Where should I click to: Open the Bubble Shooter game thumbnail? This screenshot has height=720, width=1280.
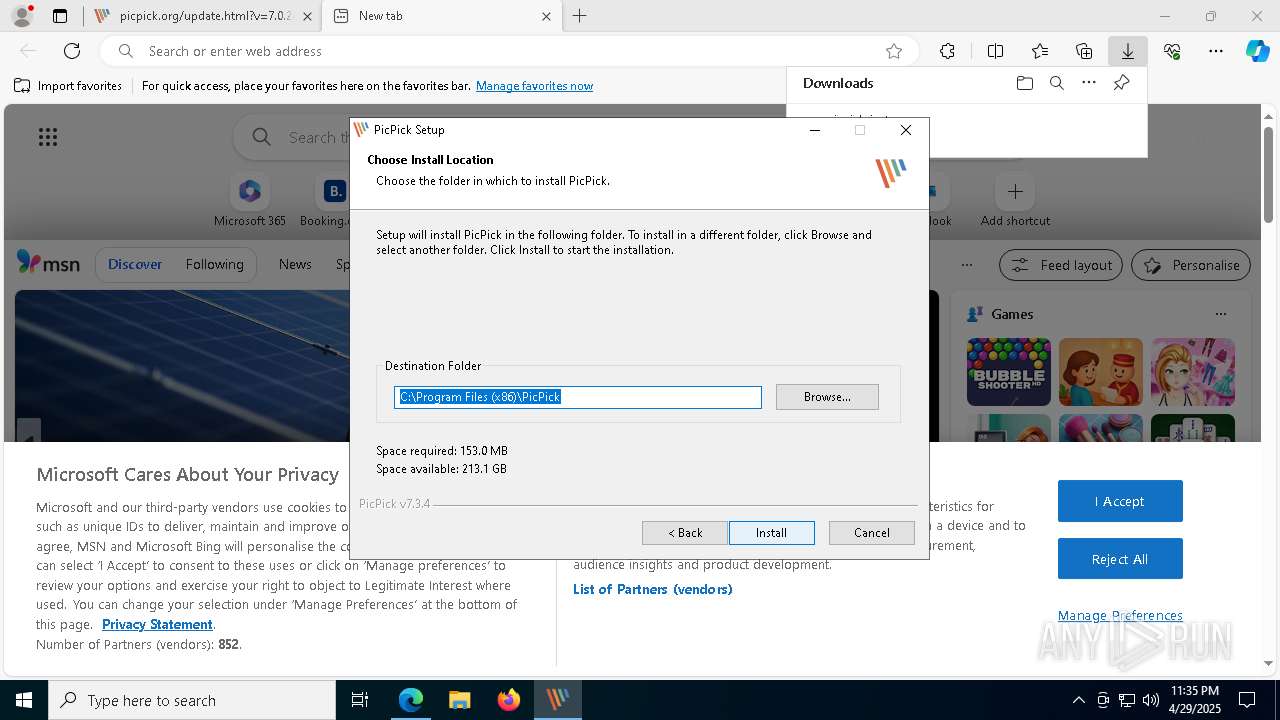1008,372
